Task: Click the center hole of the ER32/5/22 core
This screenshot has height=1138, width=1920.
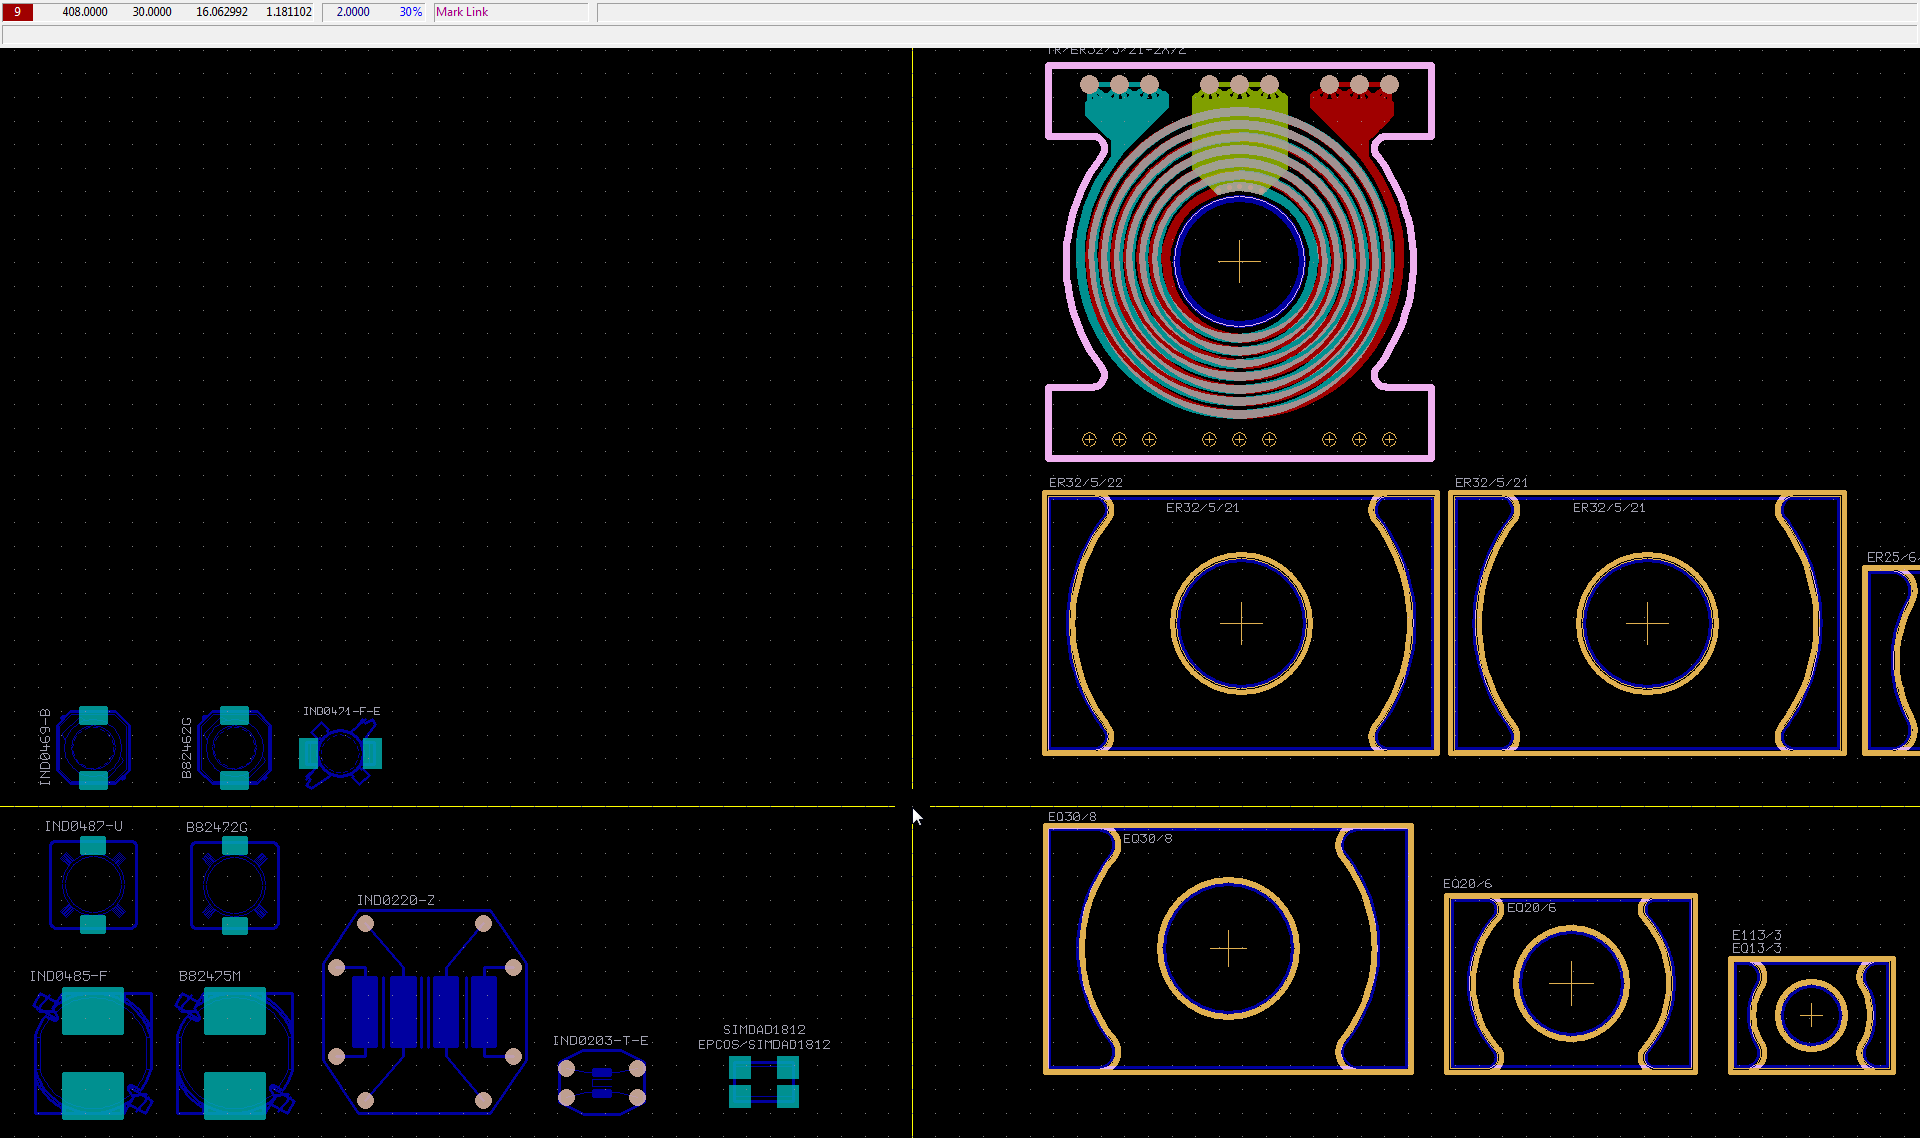Action: pyautogui.click(x=1241, y=623)
